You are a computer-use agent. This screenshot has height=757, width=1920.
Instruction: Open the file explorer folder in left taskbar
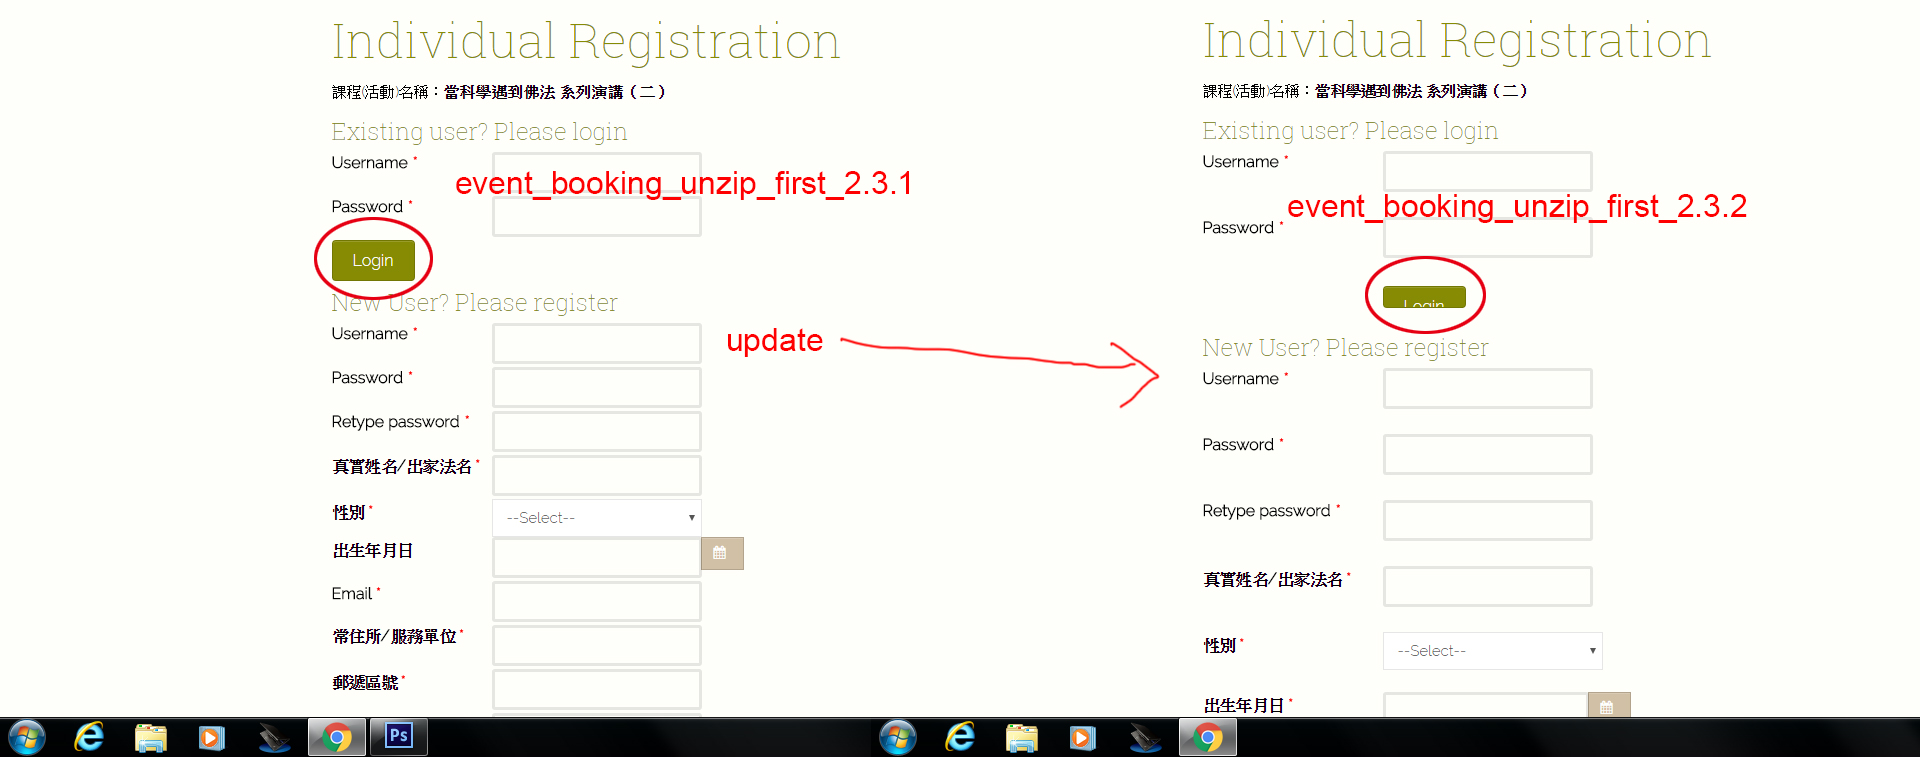coord(151,738)
